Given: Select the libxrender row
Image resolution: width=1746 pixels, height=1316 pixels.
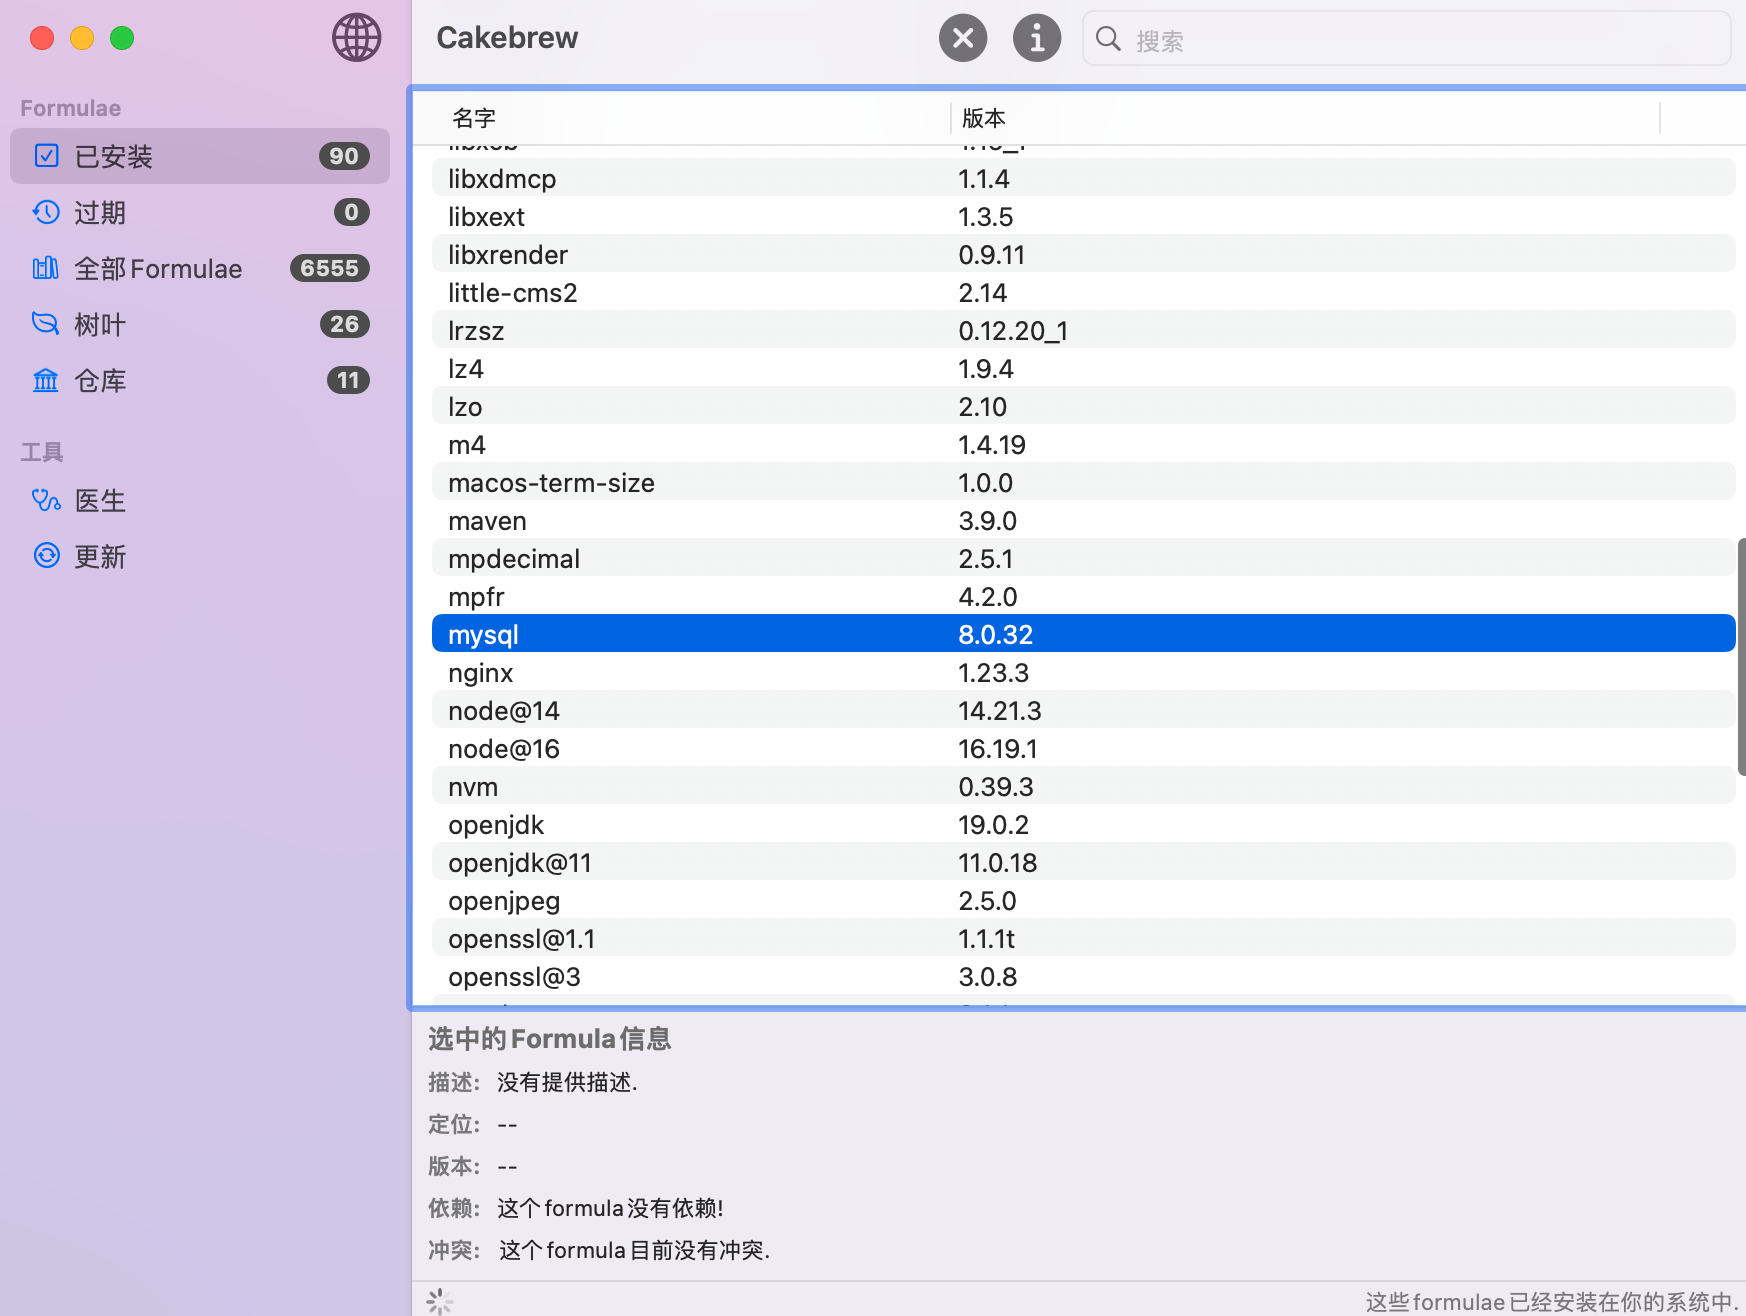Looking at the screenshot, I should [1083, 255].
